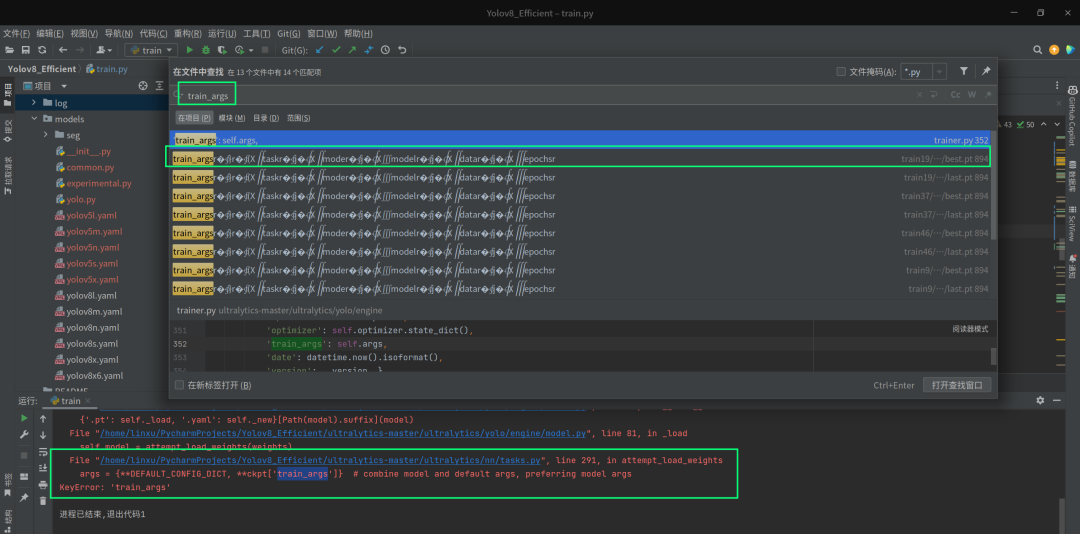The height and width of the screenshot is (534, 1080).
Task: Open the file mask *.py dropdown
Action: pyautogui.click(x=940, y=72)
